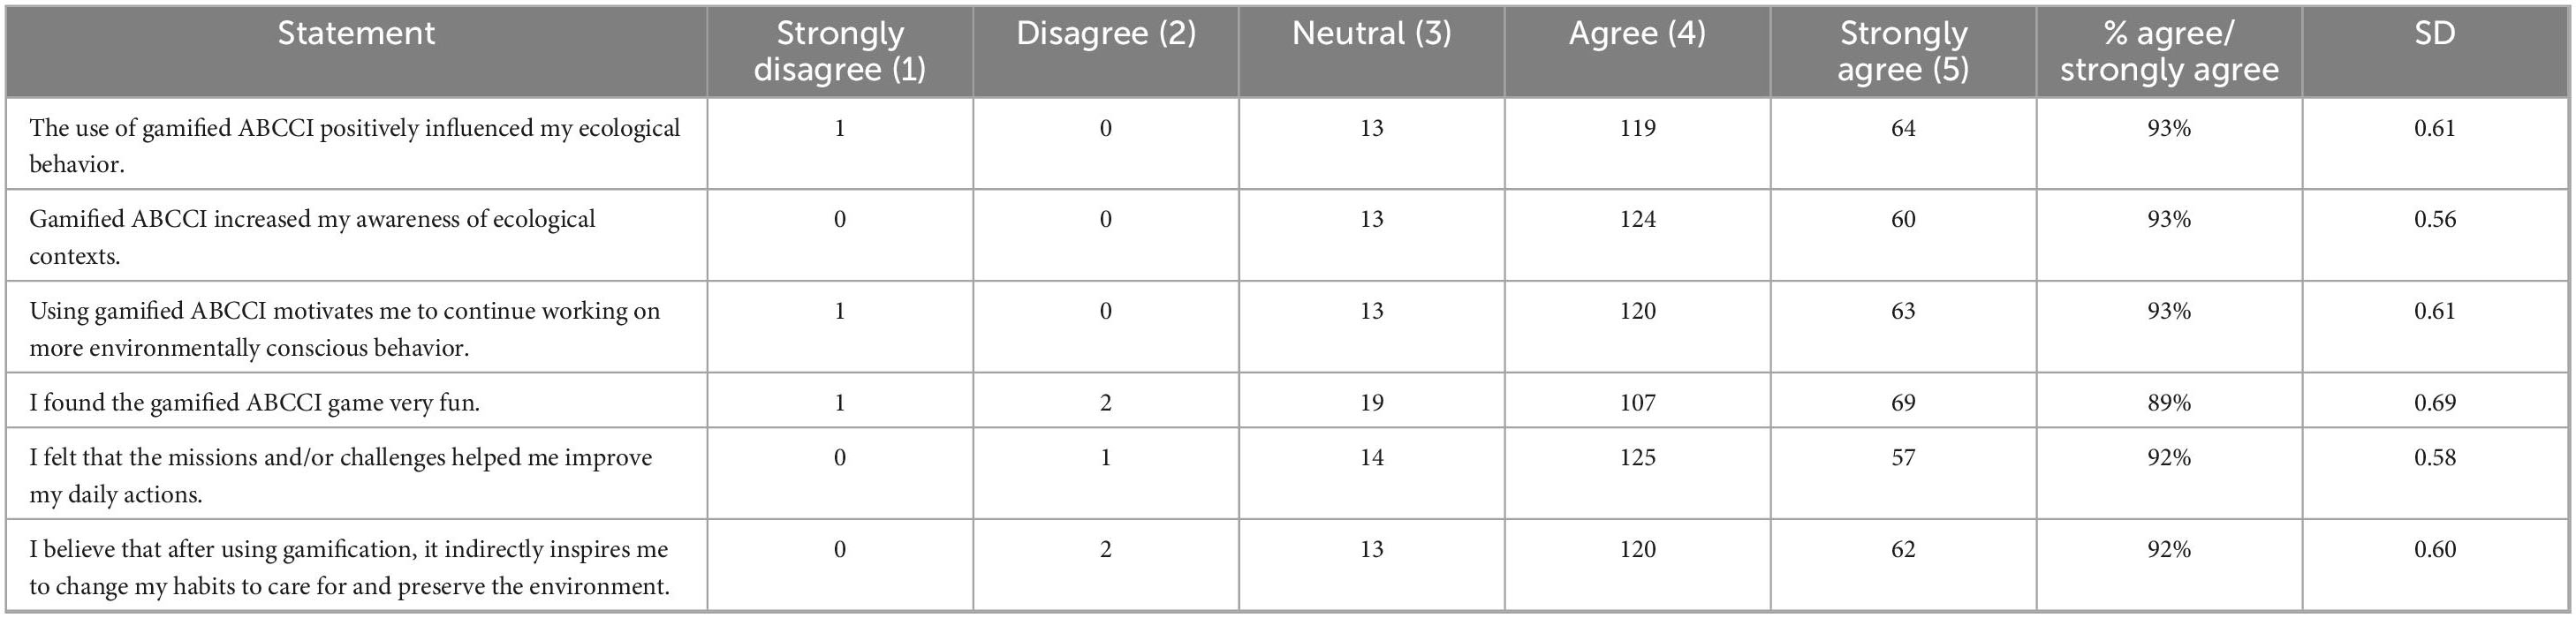The height and width of the screenshot is (618, 2576).
Task: Click the 'Neutral (3)' column header
Action: click(x=1371, y=34)
